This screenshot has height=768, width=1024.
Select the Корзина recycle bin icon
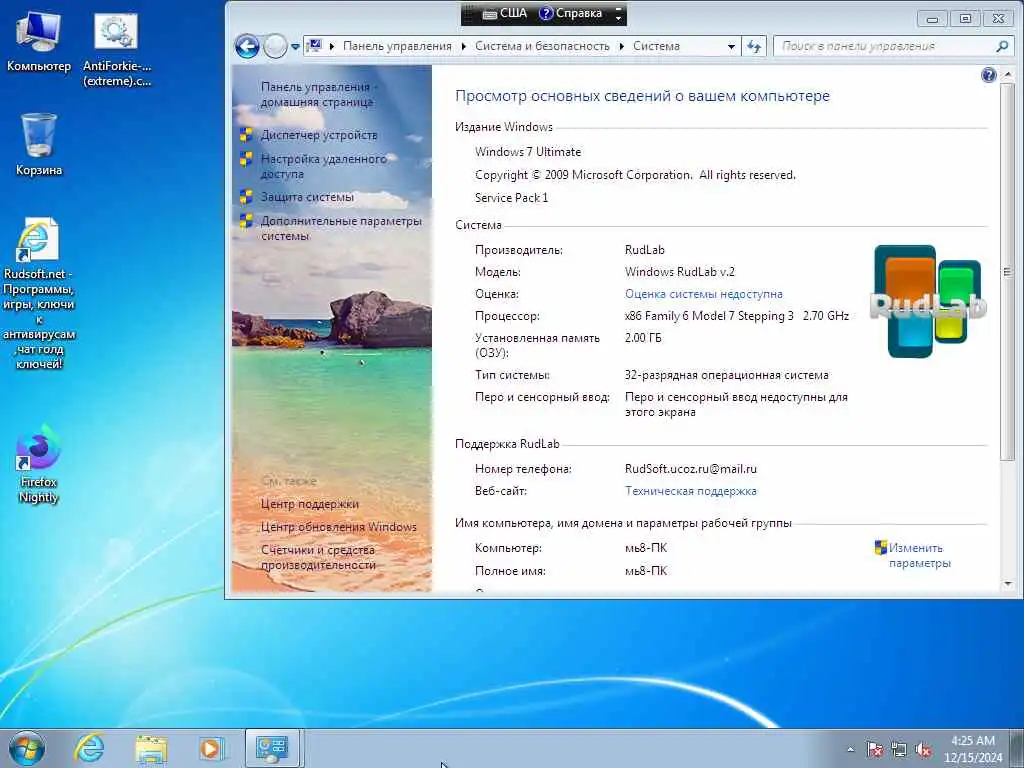(39, 145)
